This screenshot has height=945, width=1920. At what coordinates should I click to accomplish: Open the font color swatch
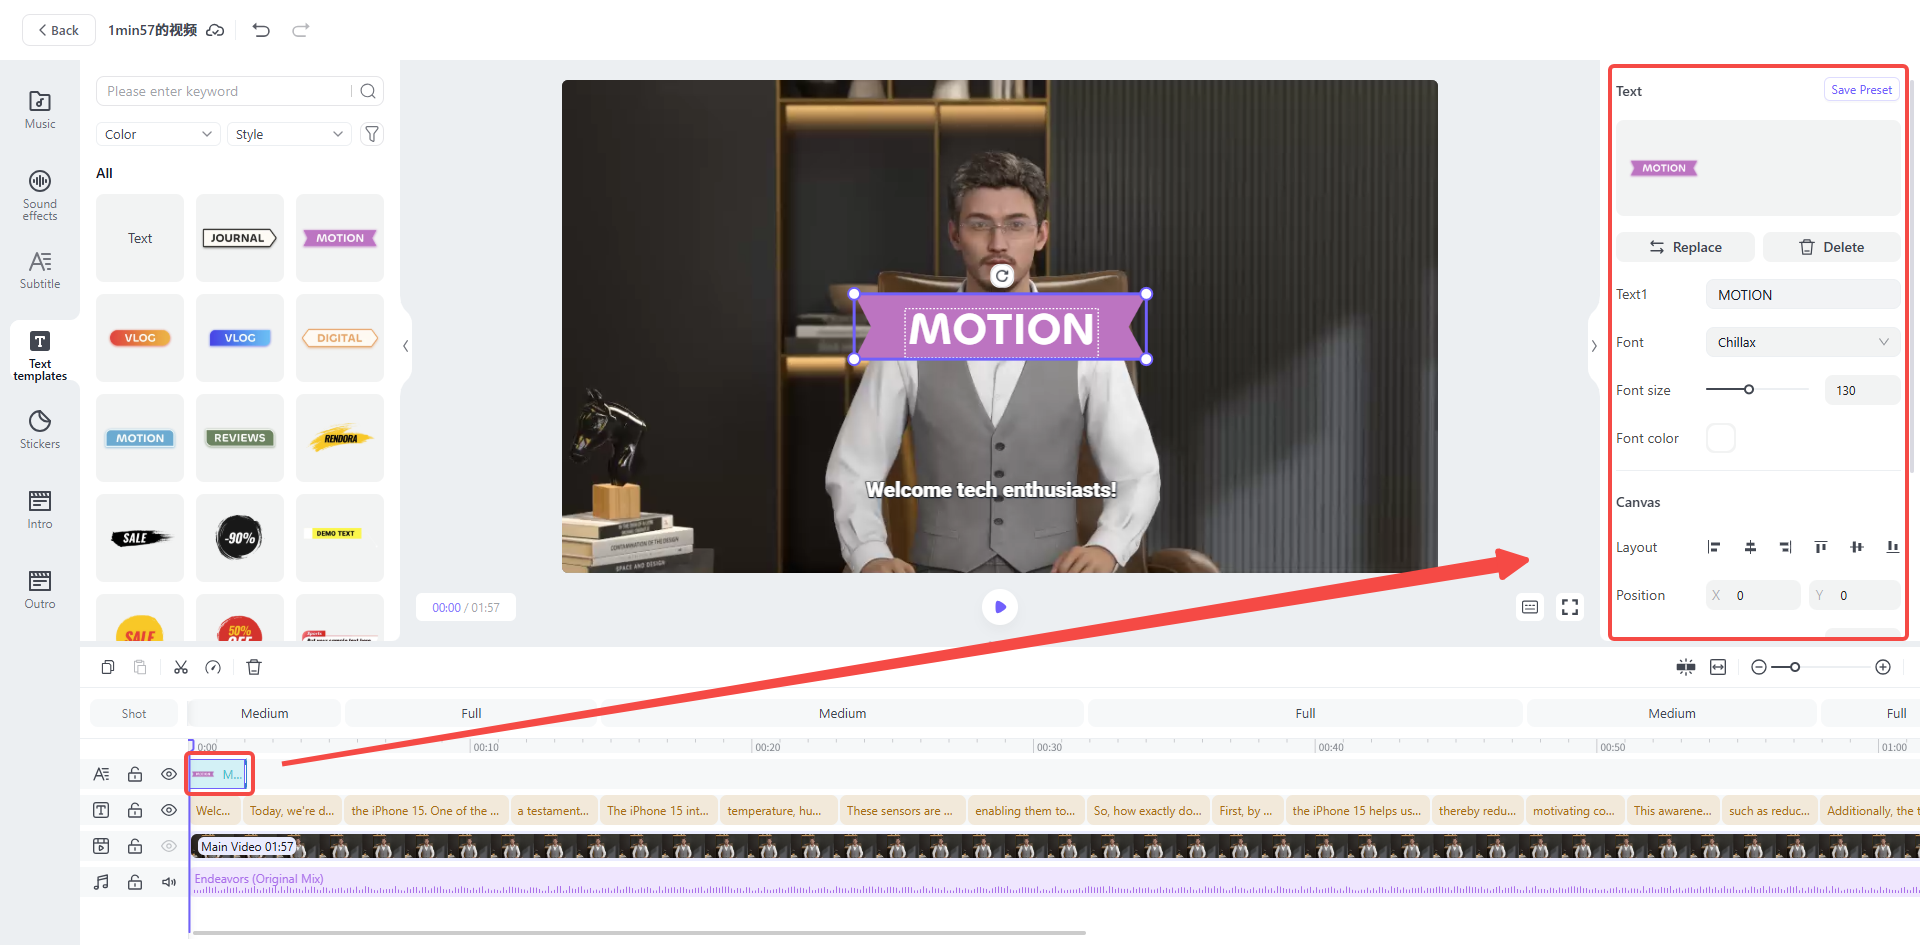coord(1721,438)
